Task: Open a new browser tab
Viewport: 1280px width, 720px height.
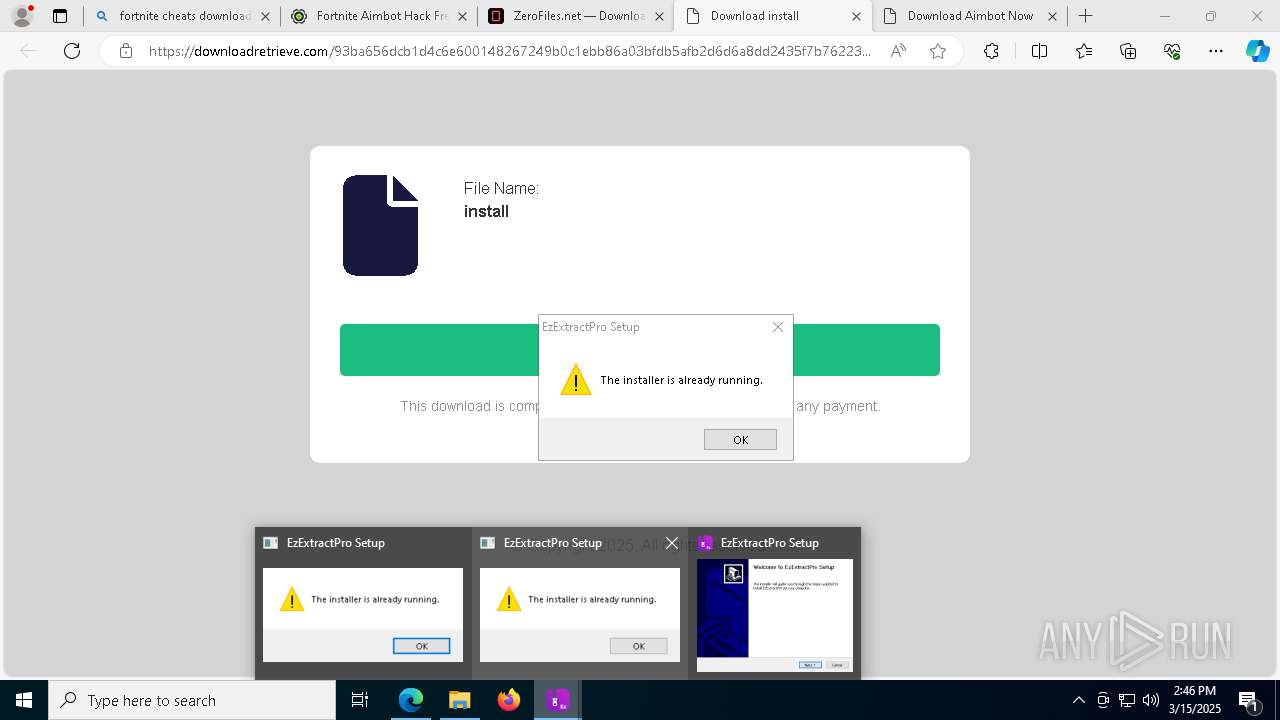Action: coord(1086,16)
